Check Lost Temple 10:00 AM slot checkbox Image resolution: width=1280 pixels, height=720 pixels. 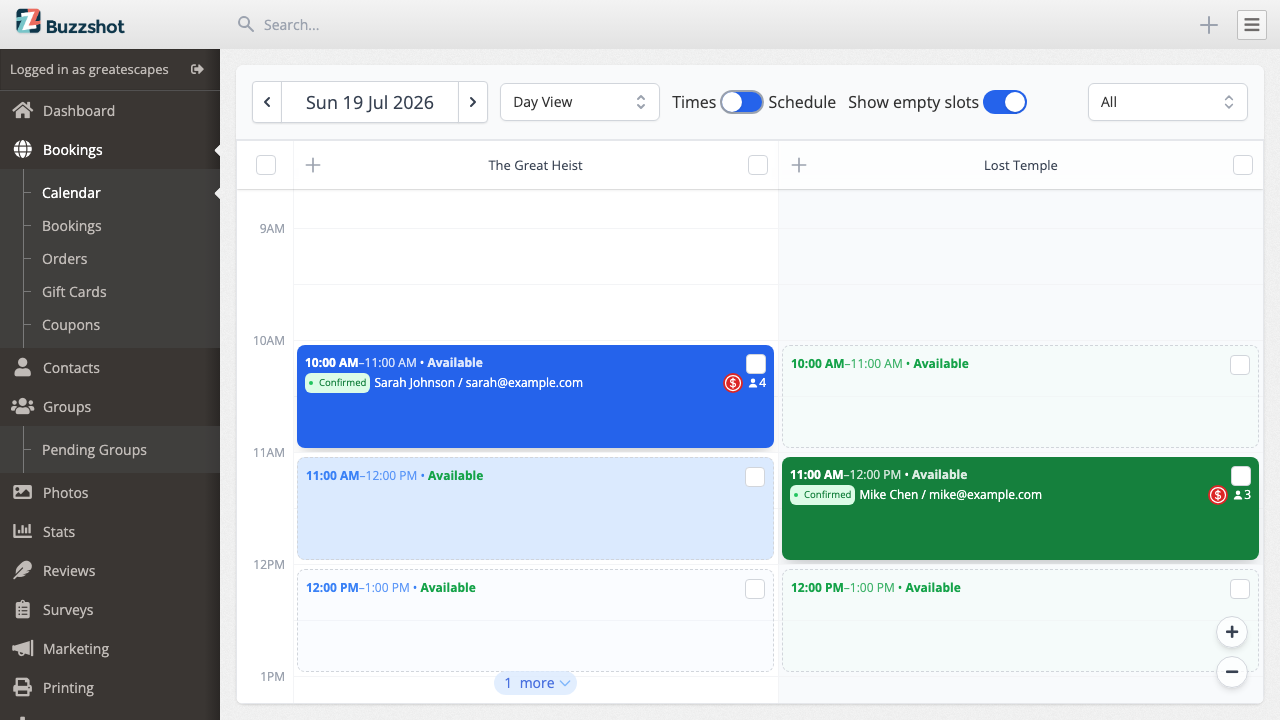pos(1240,365)
